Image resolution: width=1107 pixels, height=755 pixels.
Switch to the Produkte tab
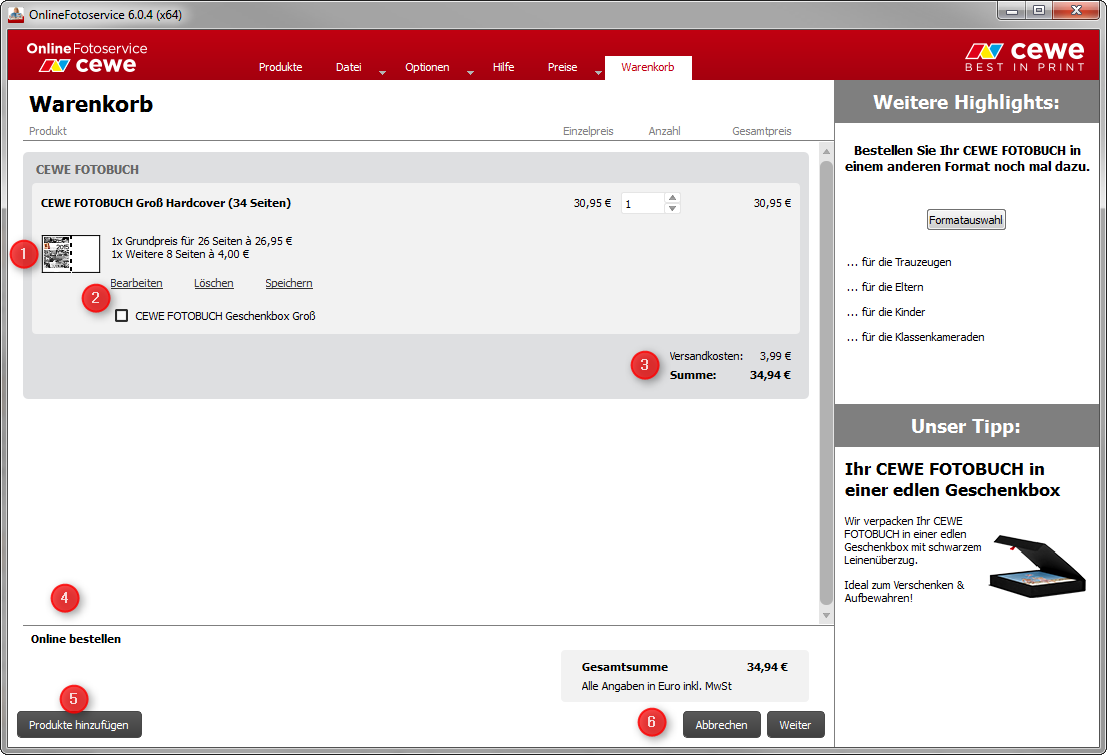280,67
